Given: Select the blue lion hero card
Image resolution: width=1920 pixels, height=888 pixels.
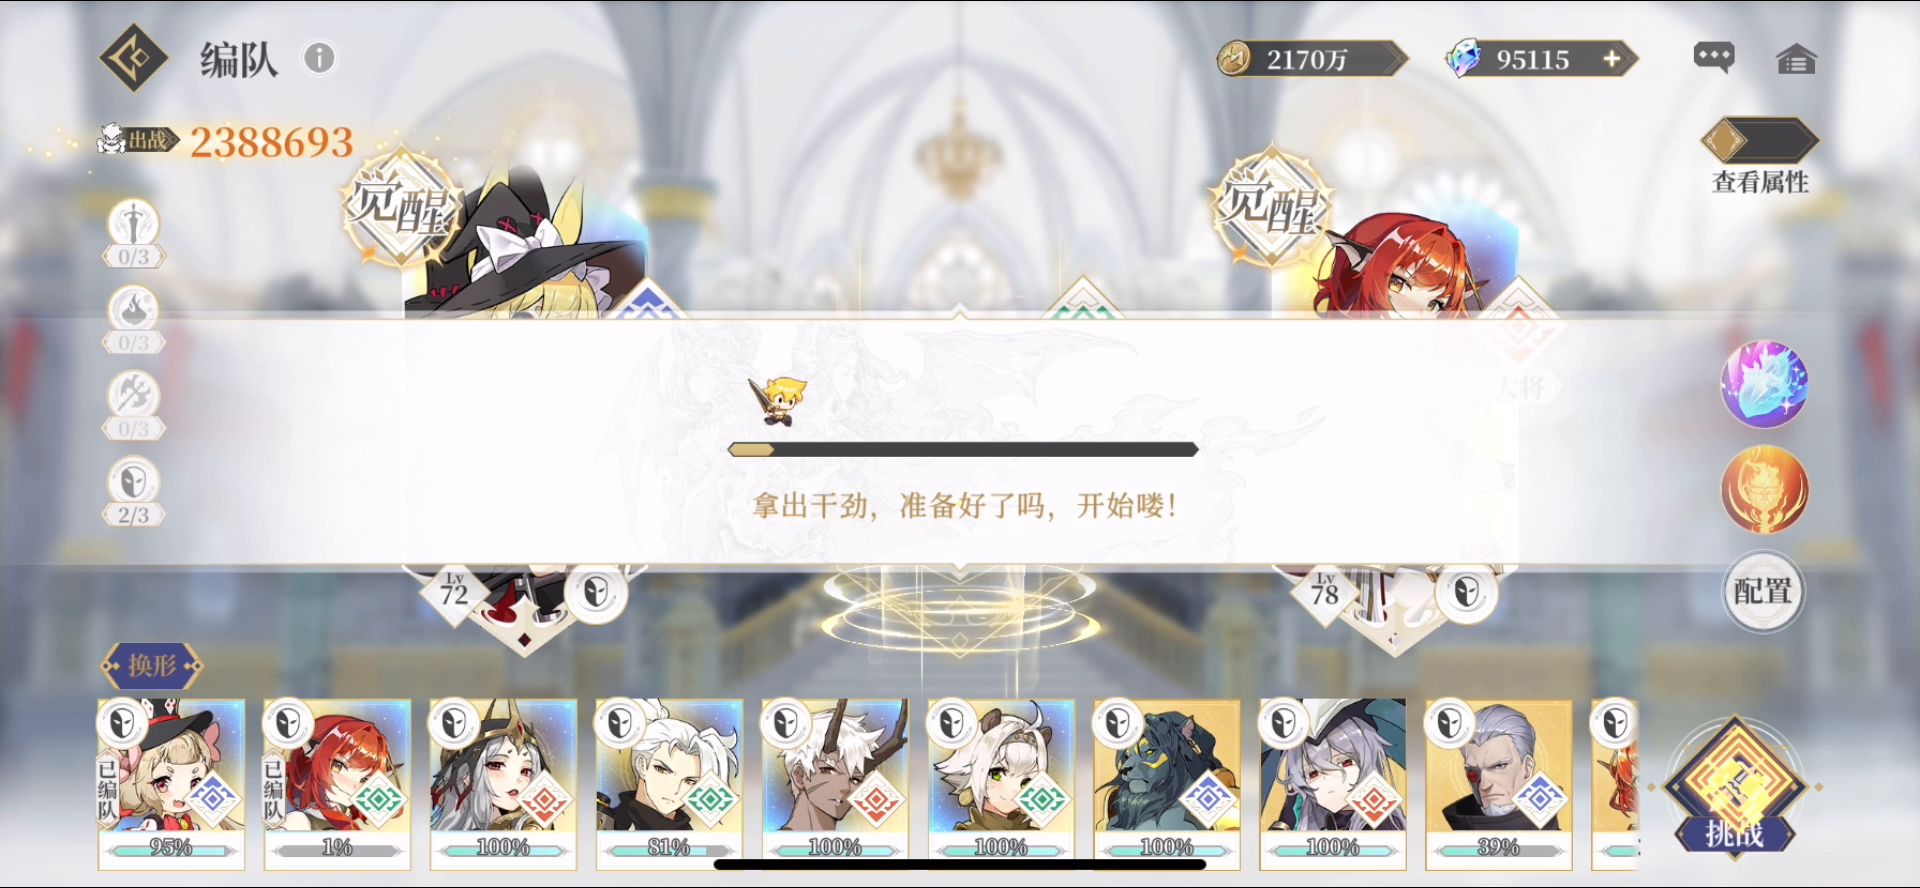Looking at the screenshot, I should [1167, 783].
